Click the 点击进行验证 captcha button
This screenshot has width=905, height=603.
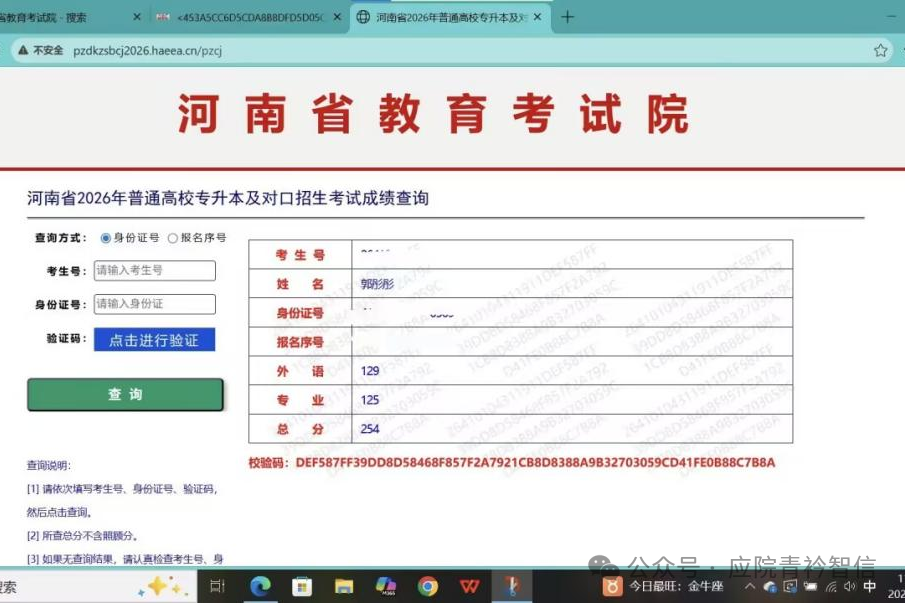(154, 340)
